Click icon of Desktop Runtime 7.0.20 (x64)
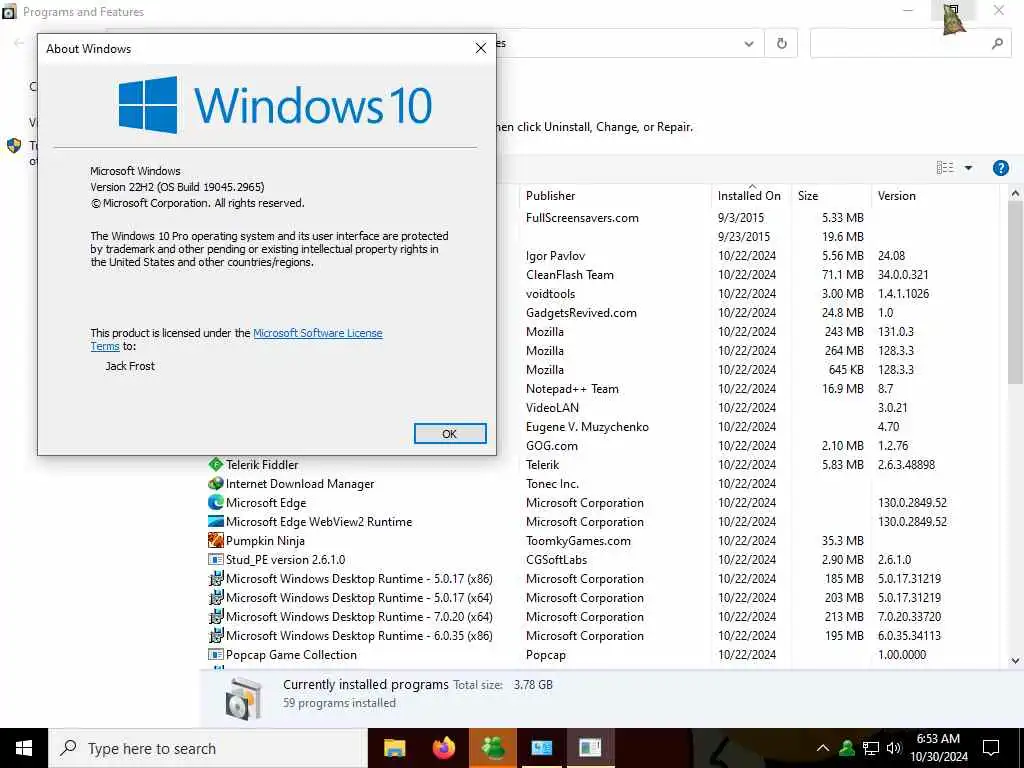 216,616
